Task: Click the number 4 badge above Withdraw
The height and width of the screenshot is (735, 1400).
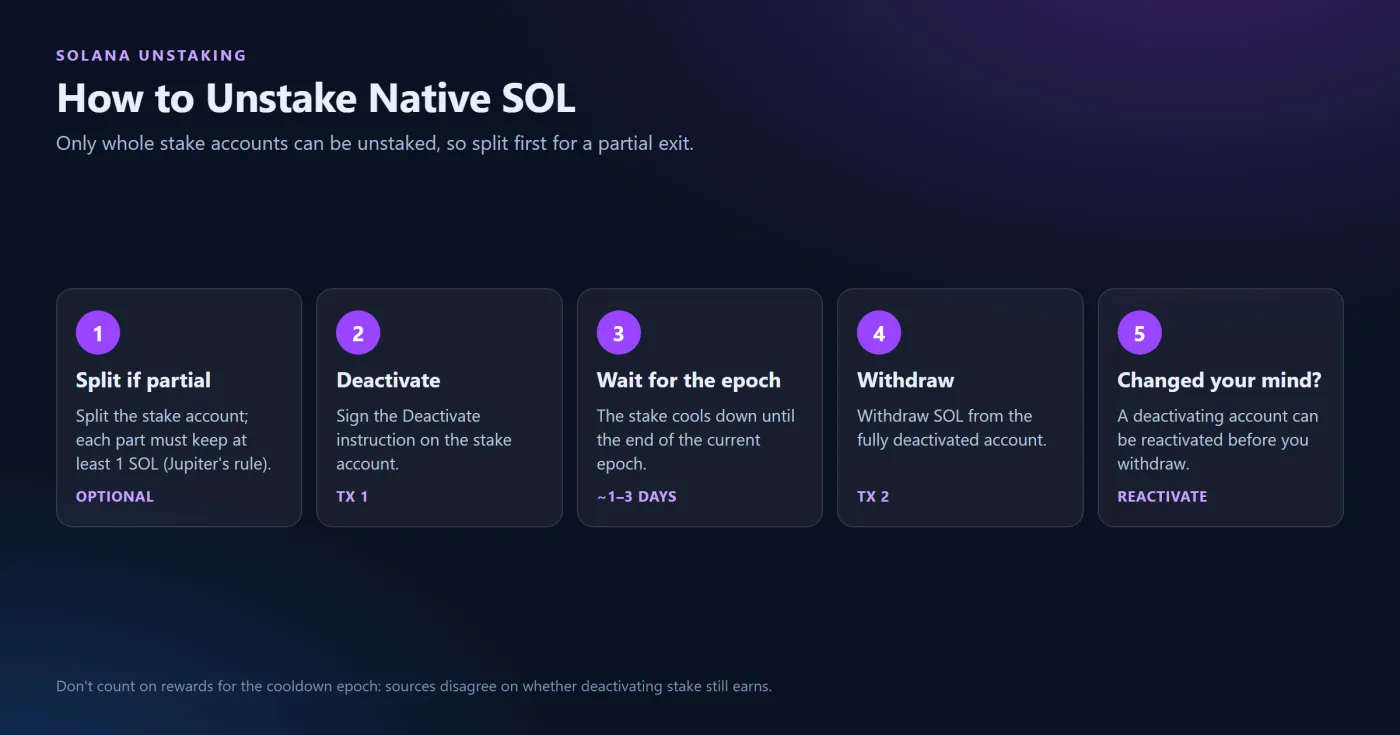Action: click(x=879, y=333)
